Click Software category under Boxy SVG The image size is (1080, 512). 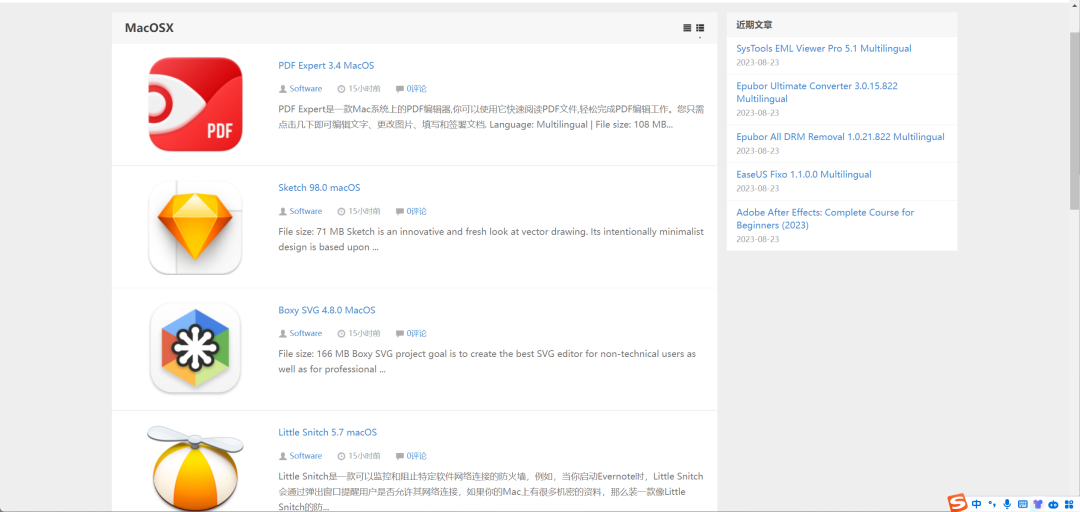coord(306,334)
